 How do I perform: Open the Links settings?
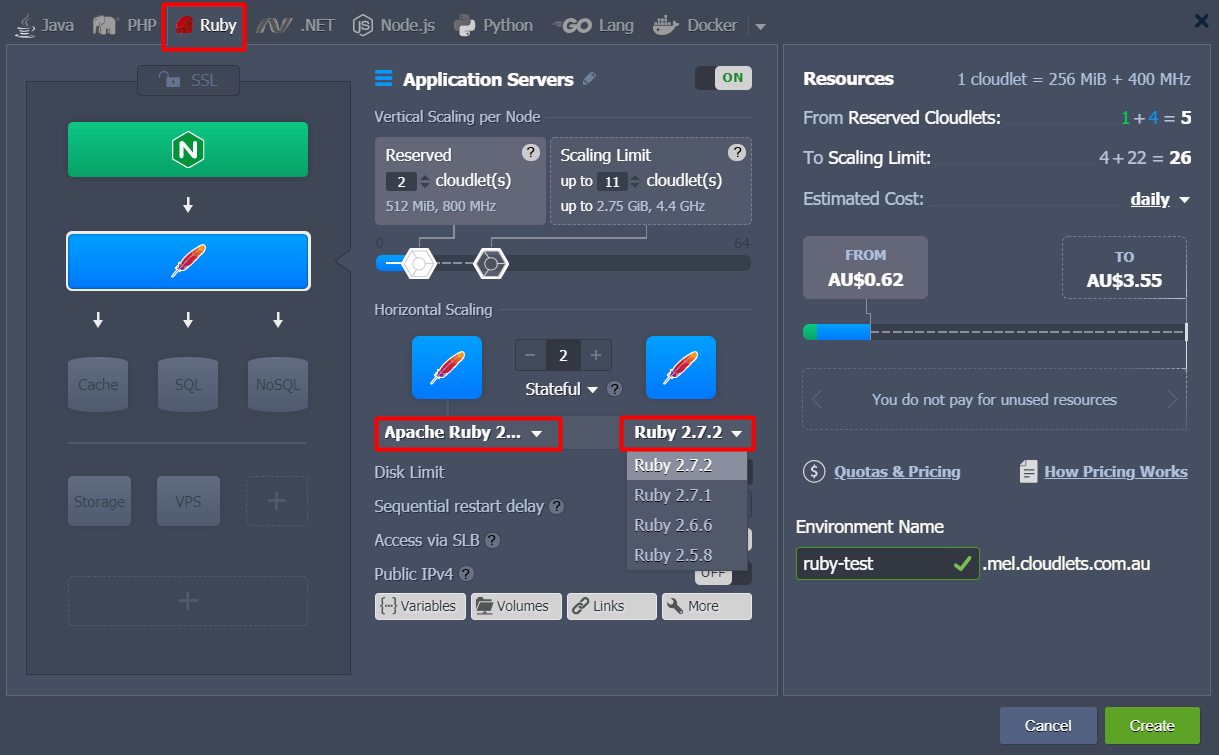tap(612, 606)
